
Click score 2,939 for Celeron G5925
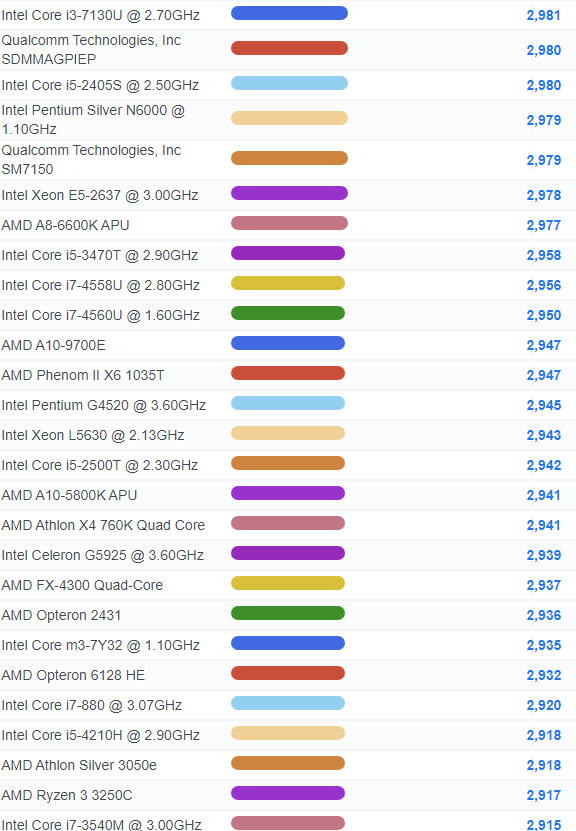(x=544, y=555)
